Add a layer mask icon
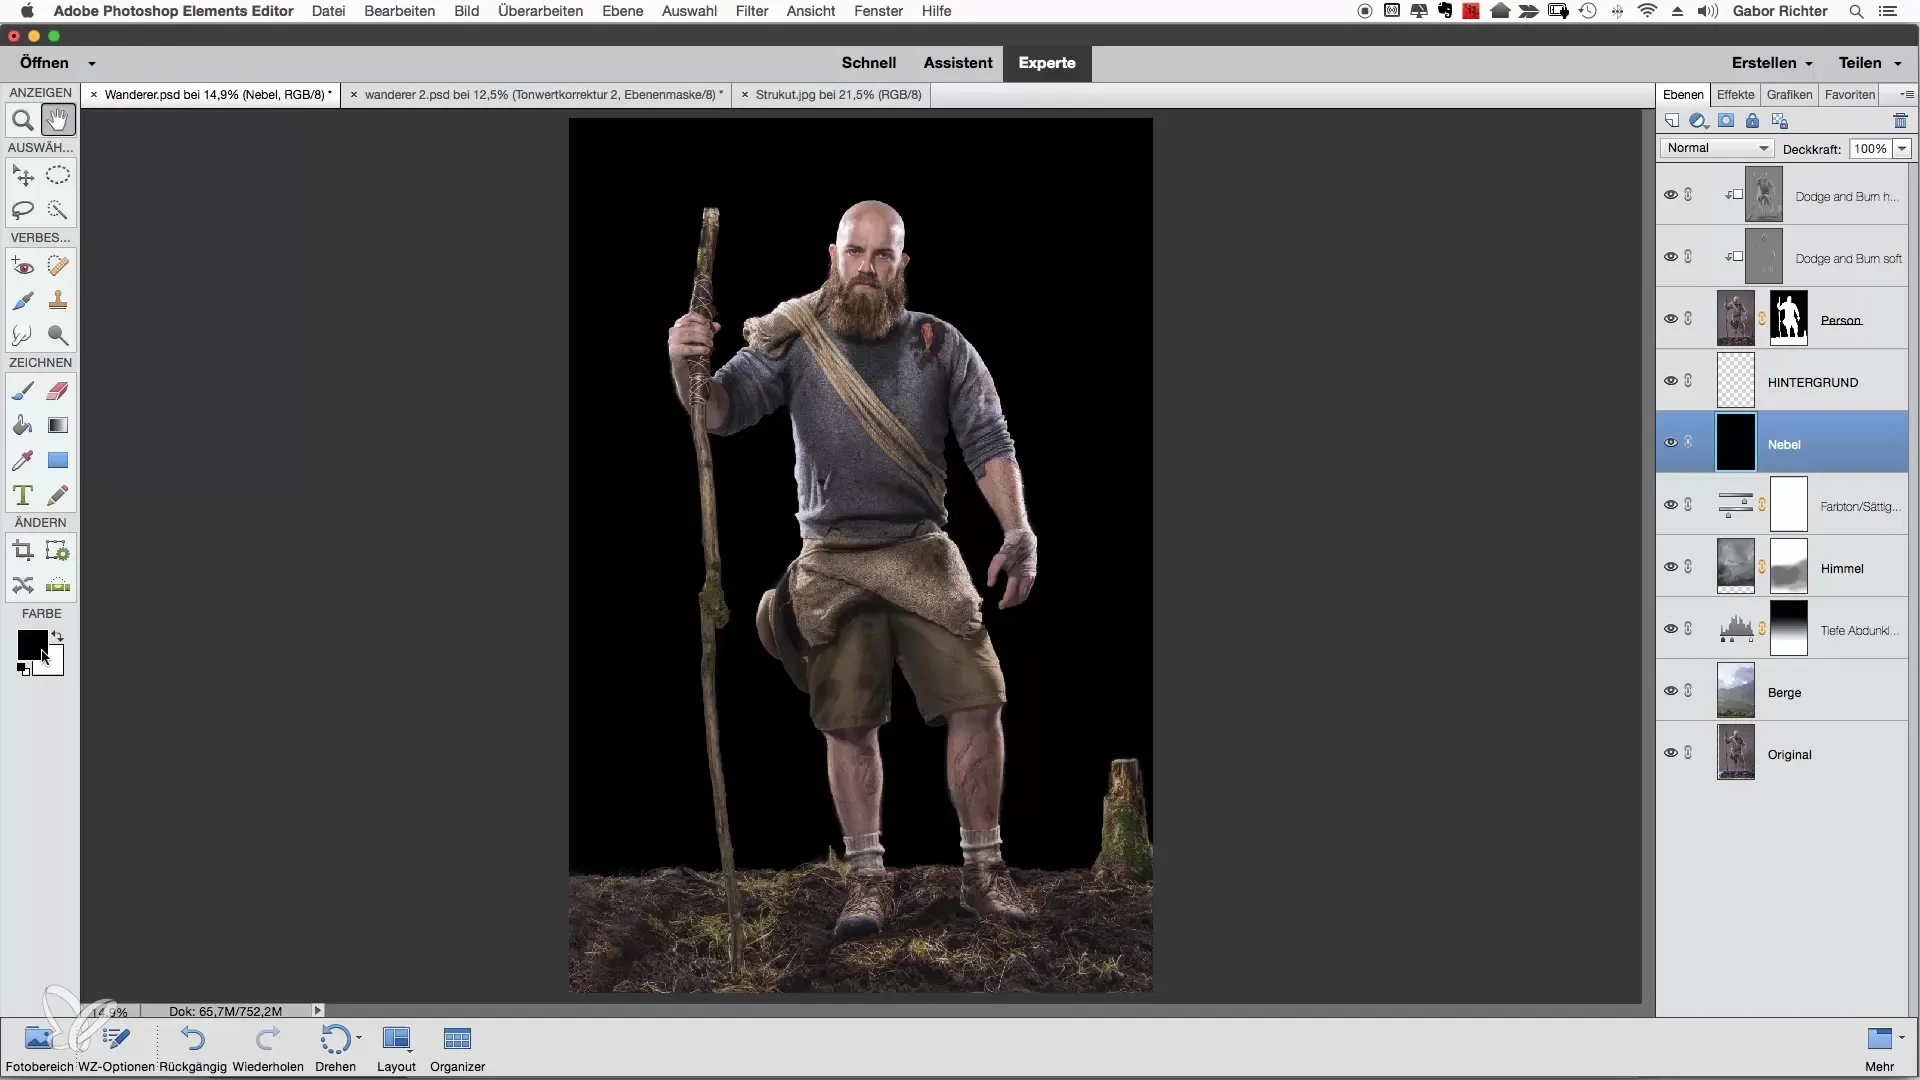 (1726, 121)
